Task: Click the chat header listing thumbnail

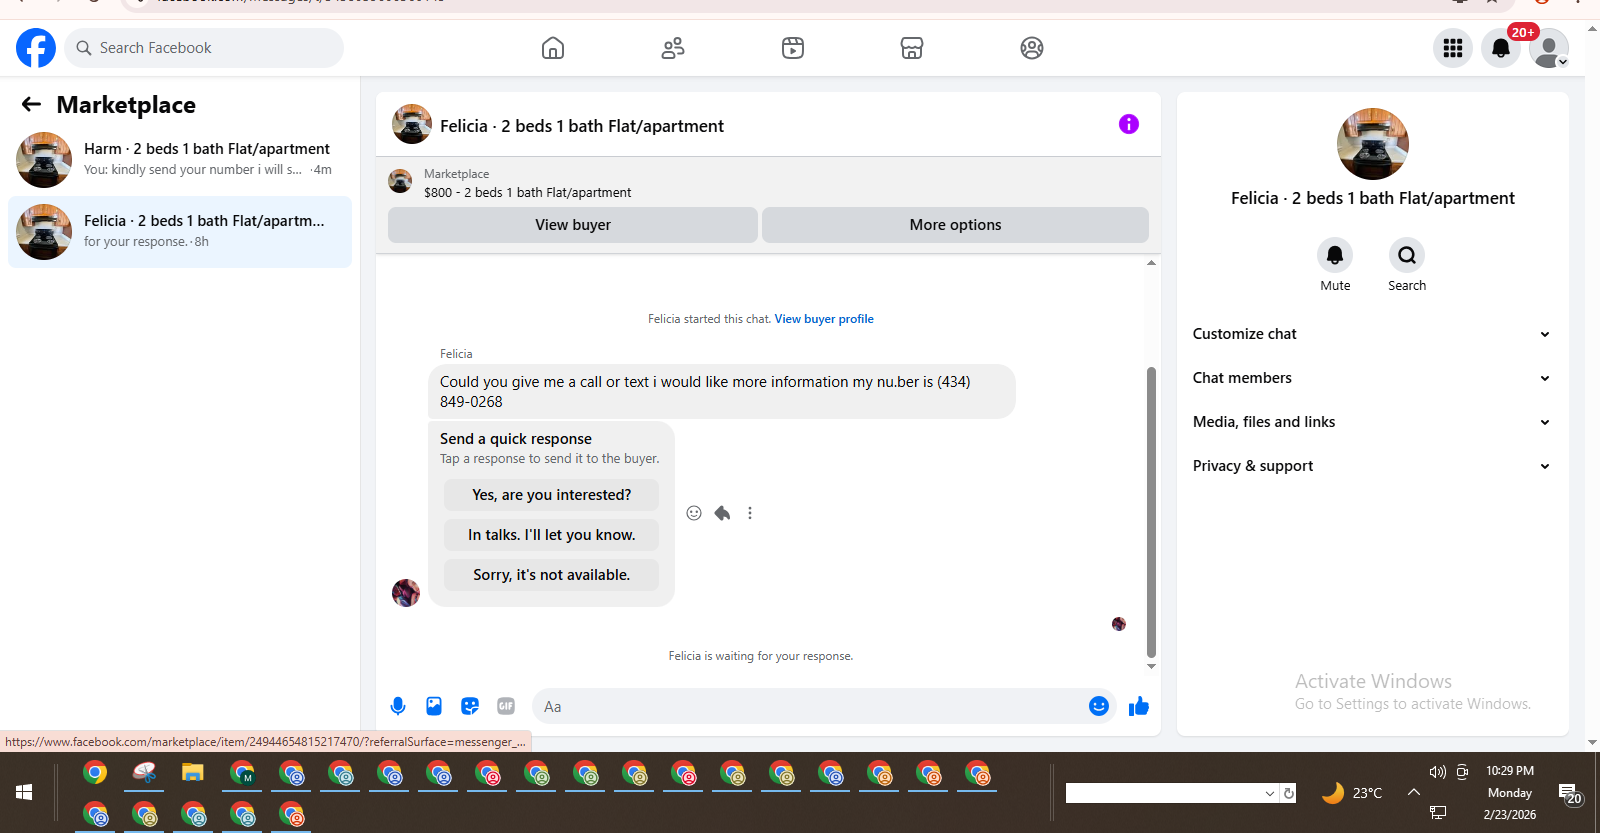Action: (x=412, y=124)
